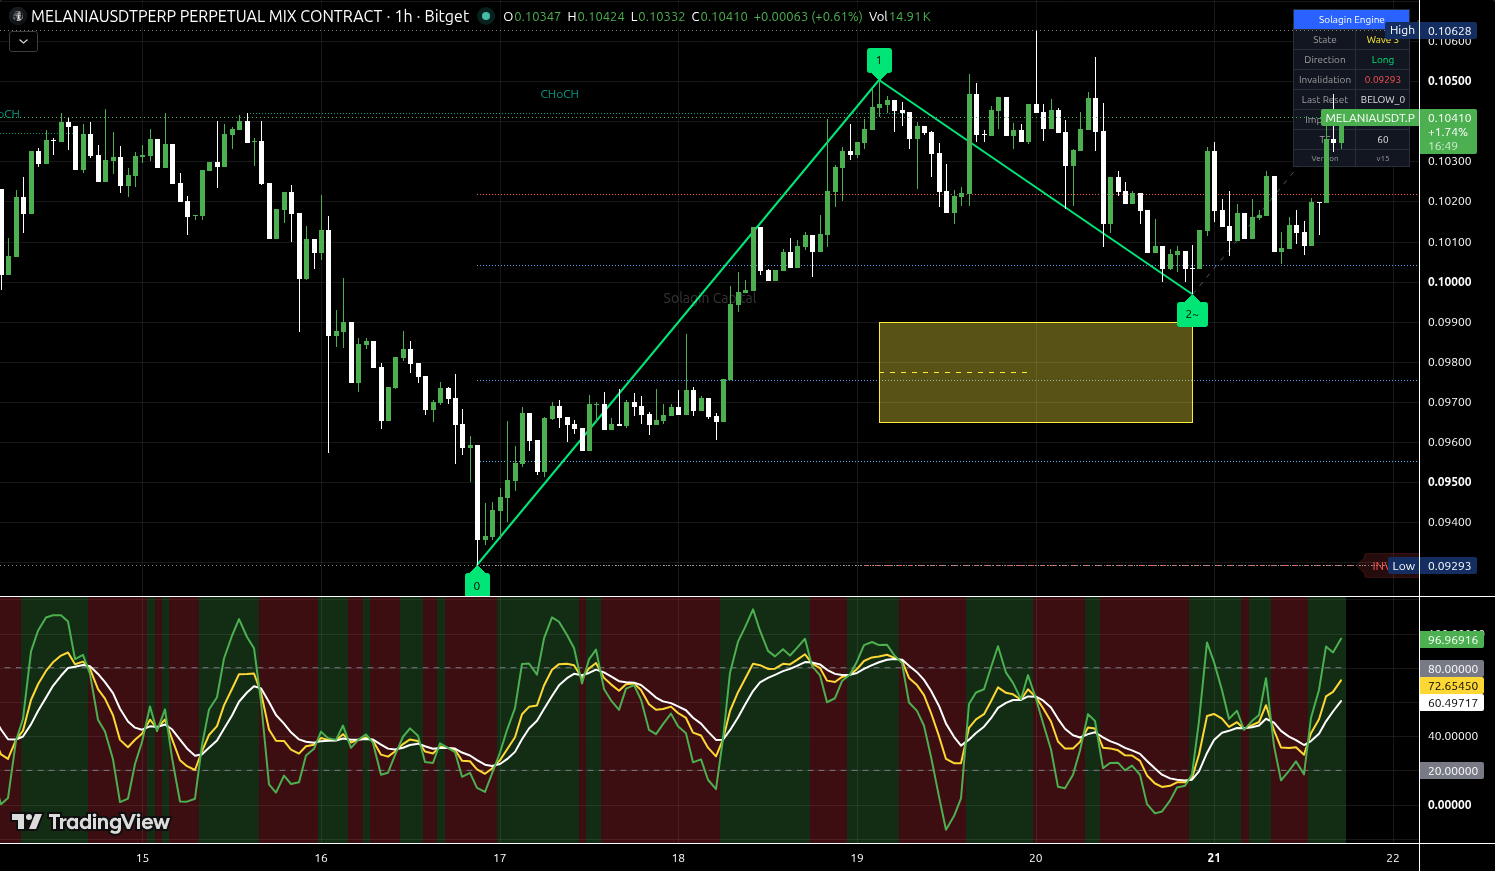Click date 15 on the time axis

click(143, 858)
